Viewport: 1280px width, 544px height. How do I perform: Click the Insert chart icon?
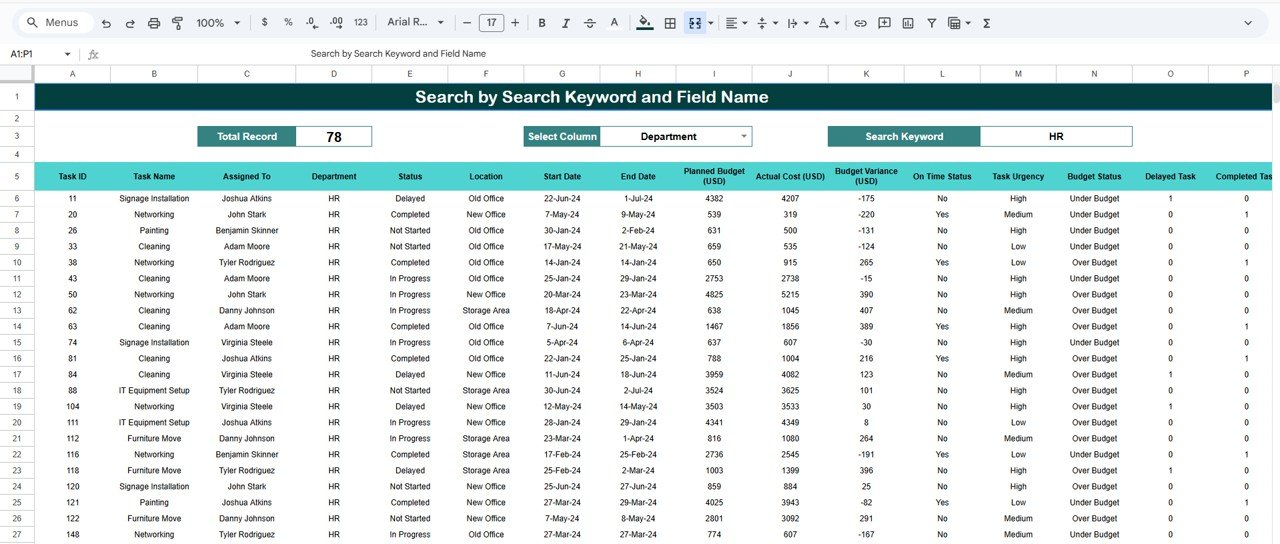point(908,23)
